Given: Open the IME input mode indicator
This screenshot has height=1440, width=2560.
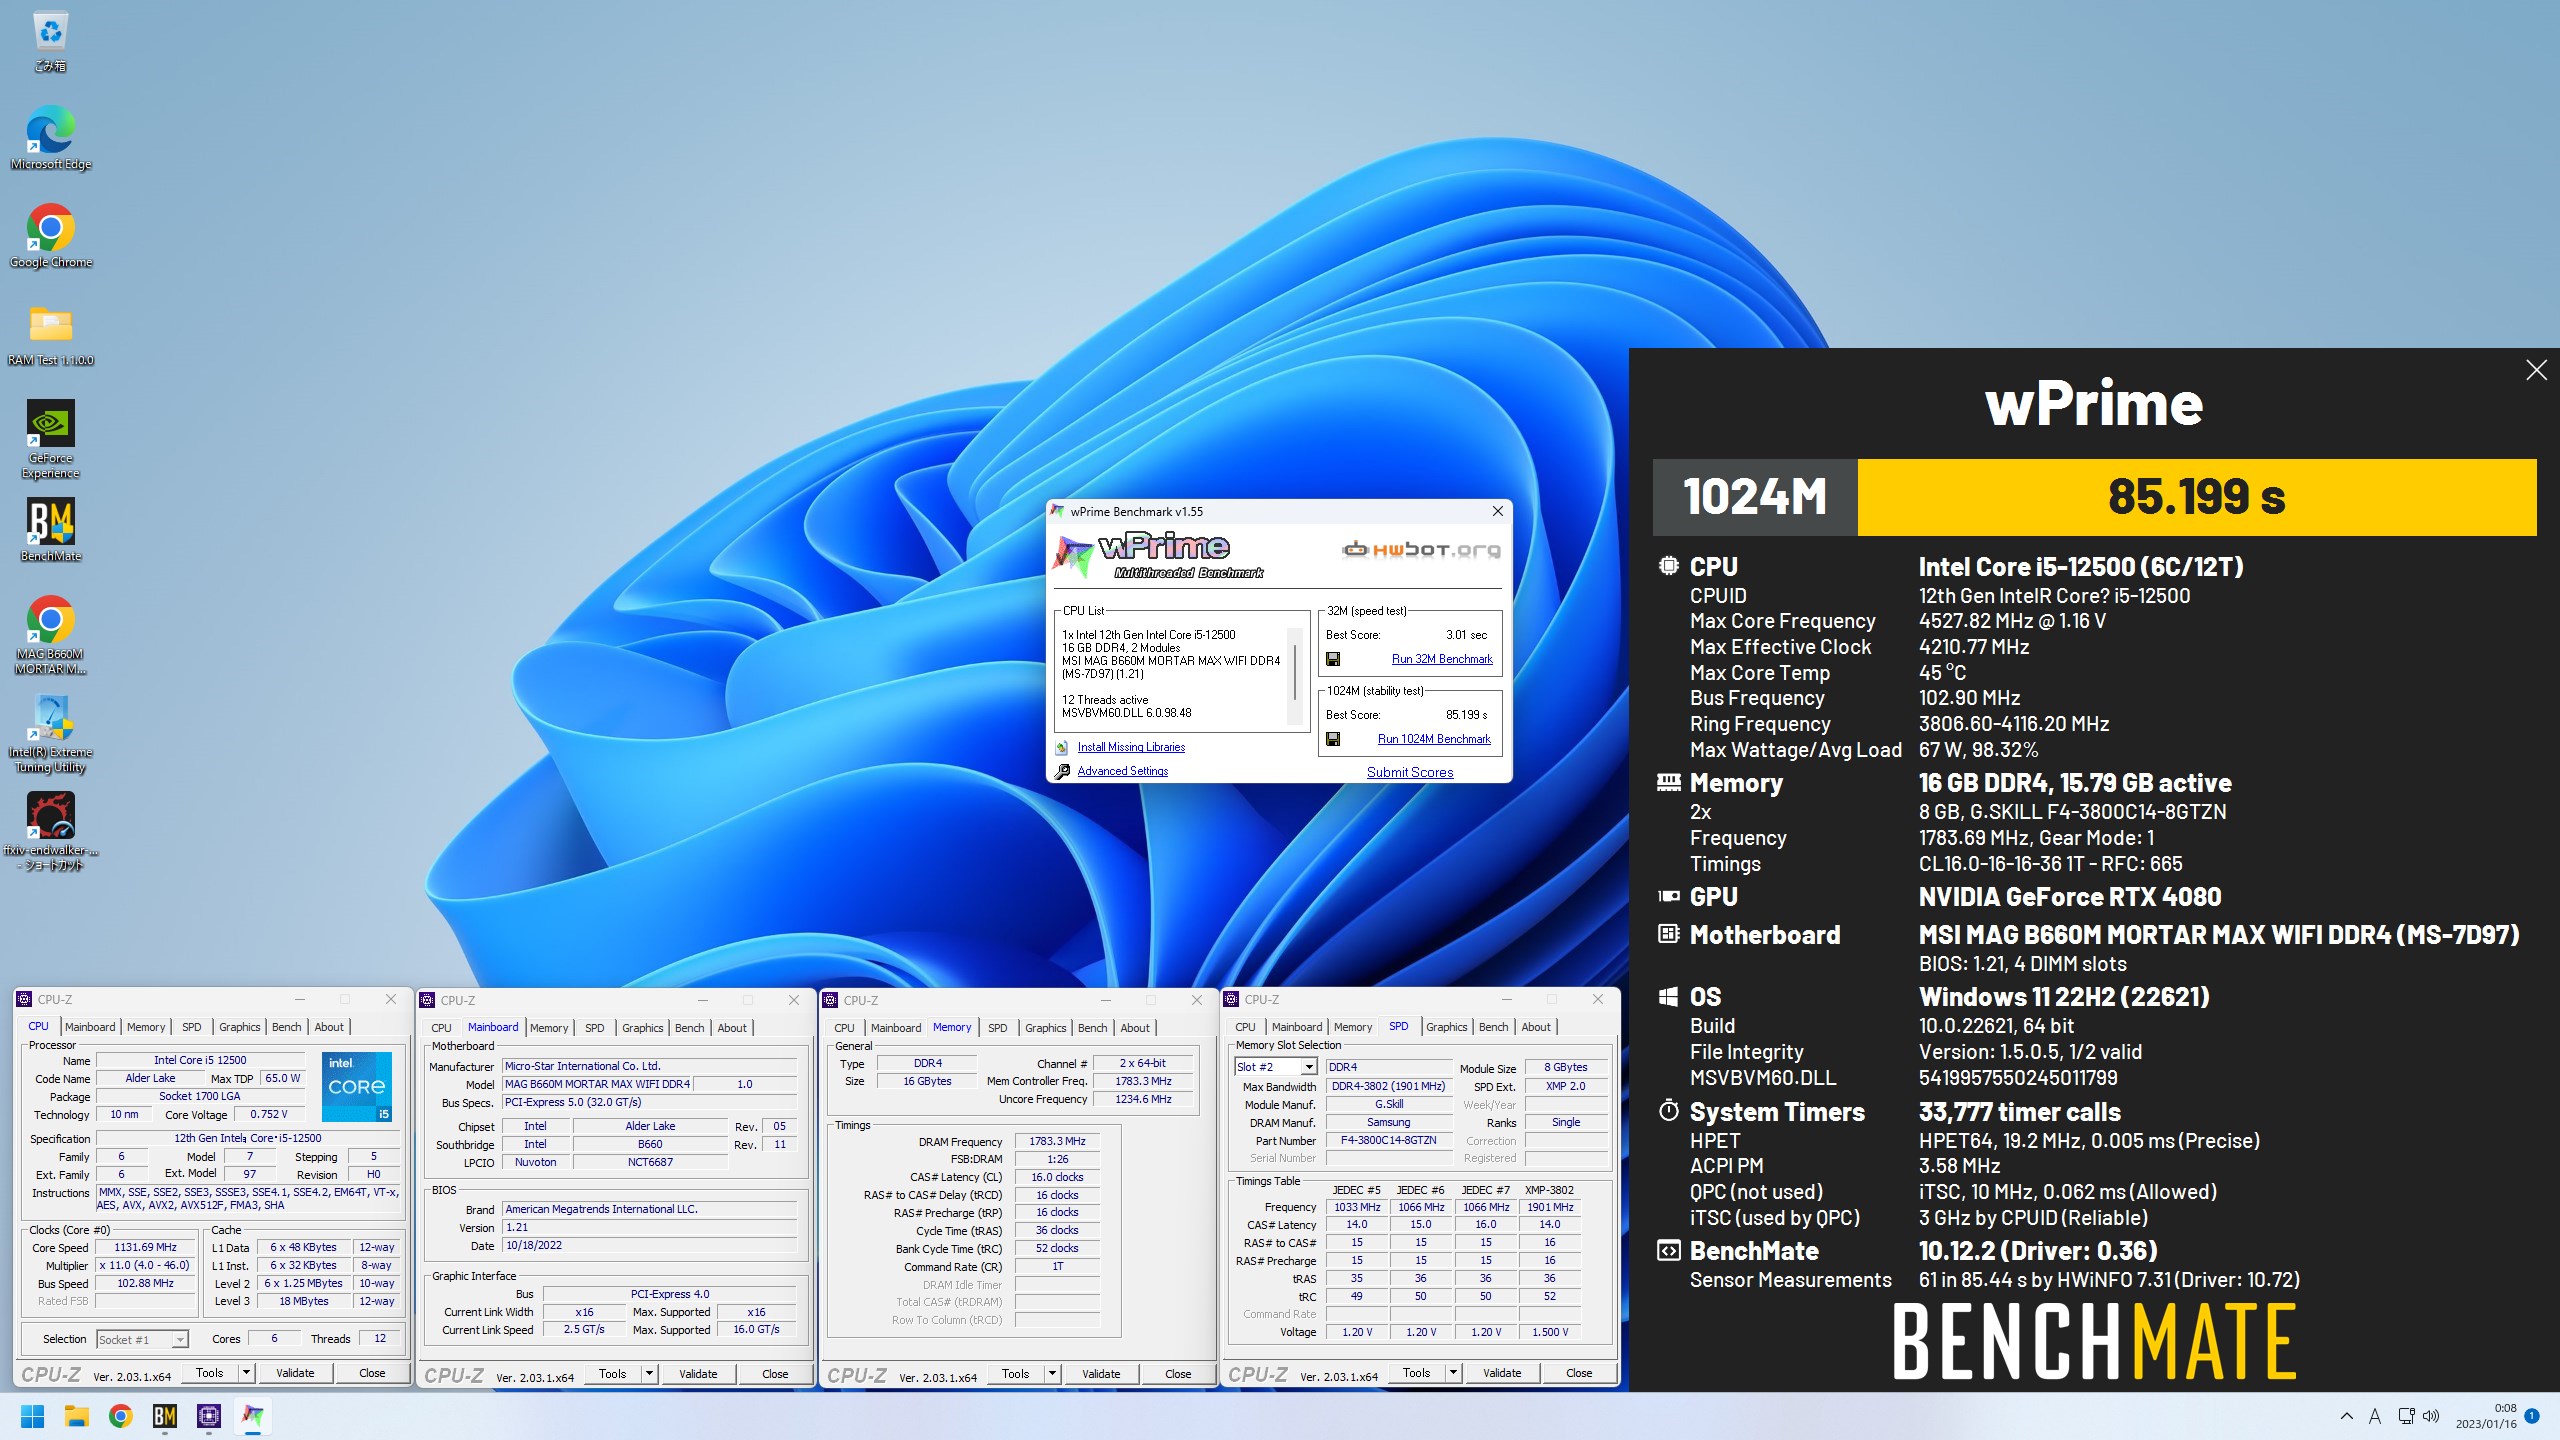Looking at the screenshot, I should [x=2376, y=1416].
